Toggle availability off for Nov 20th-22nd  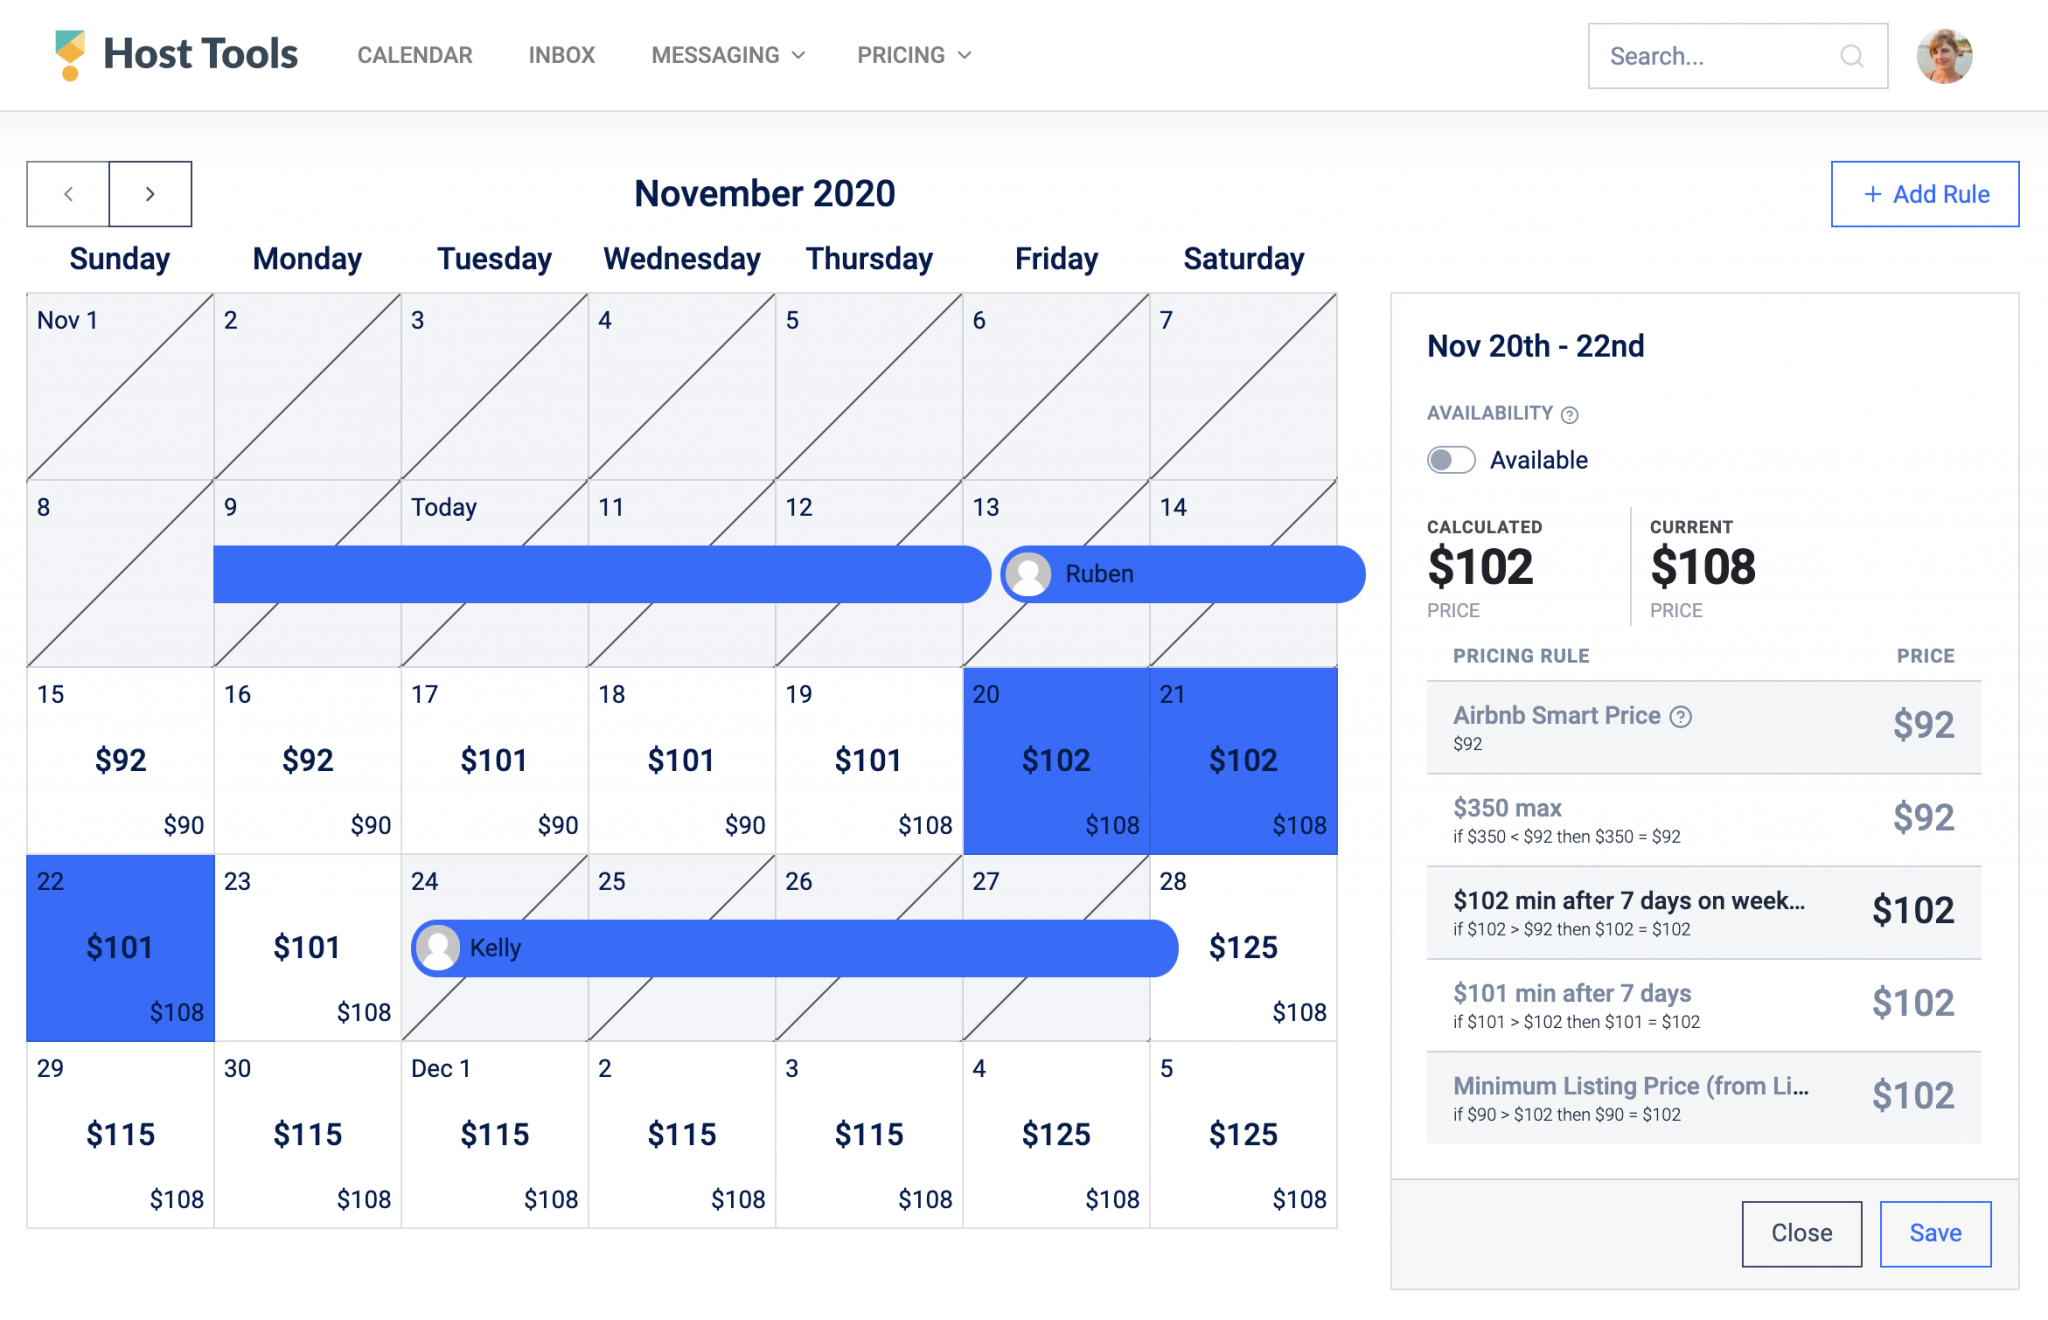[x=1450, y=460]
